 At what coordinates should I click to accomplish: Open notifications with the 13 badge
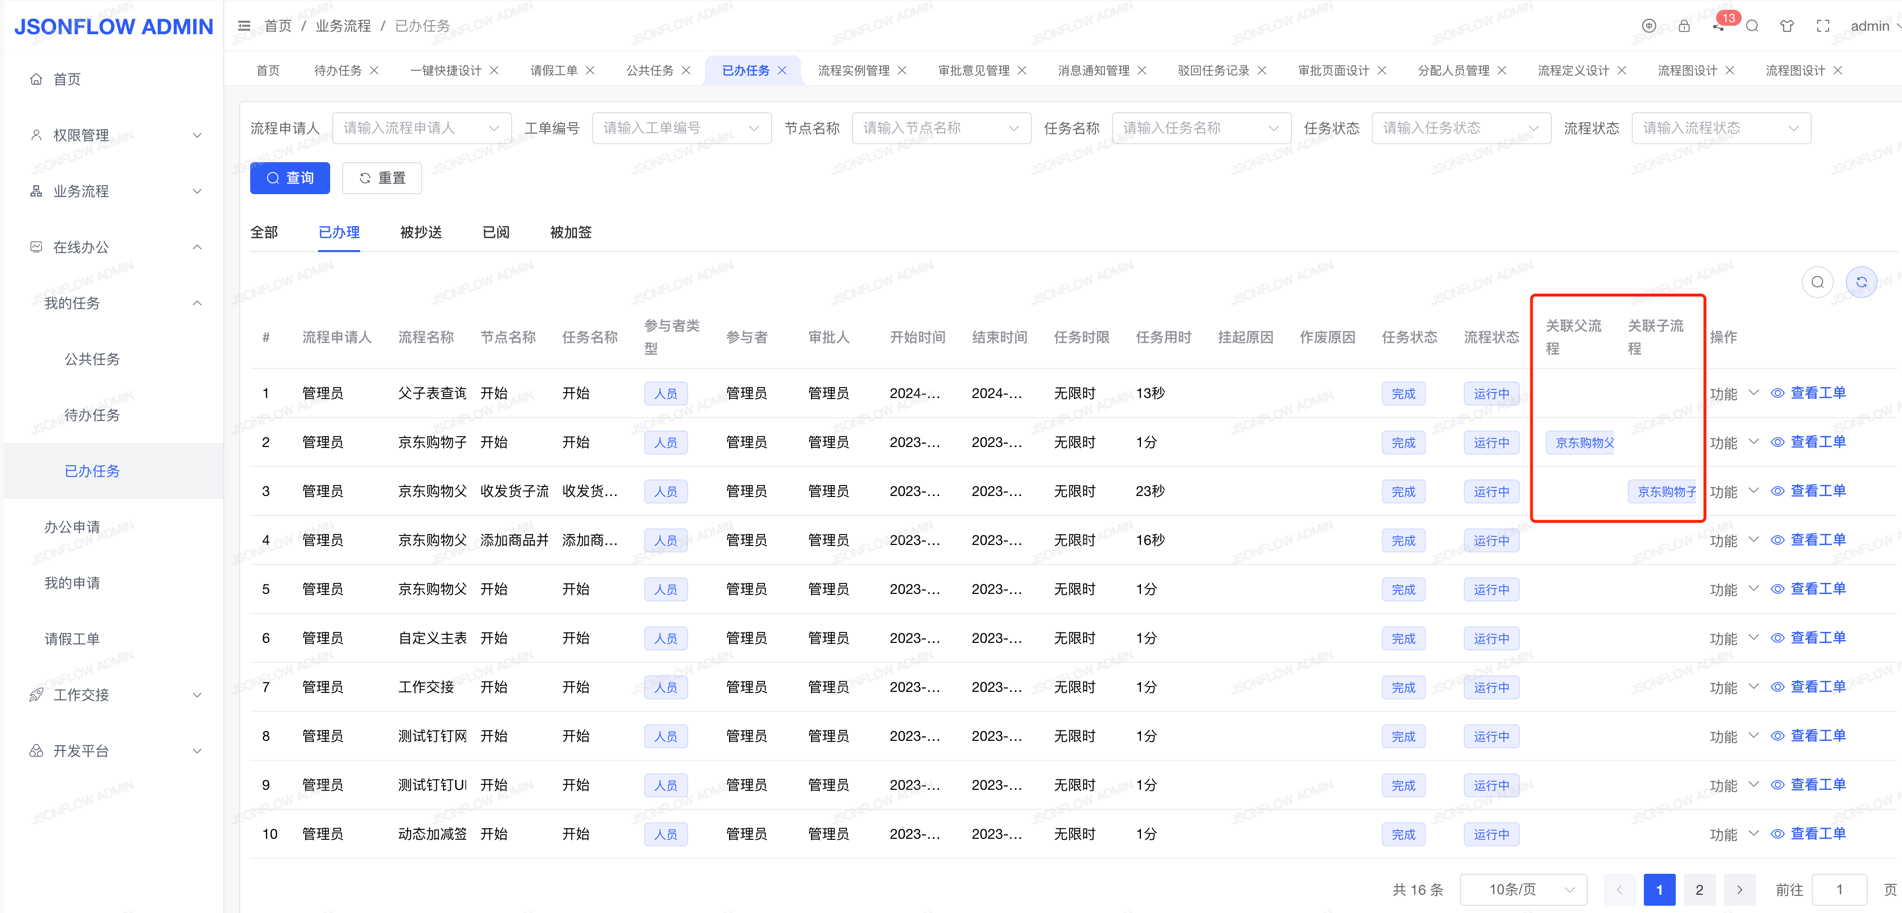tap(1719, 26)
